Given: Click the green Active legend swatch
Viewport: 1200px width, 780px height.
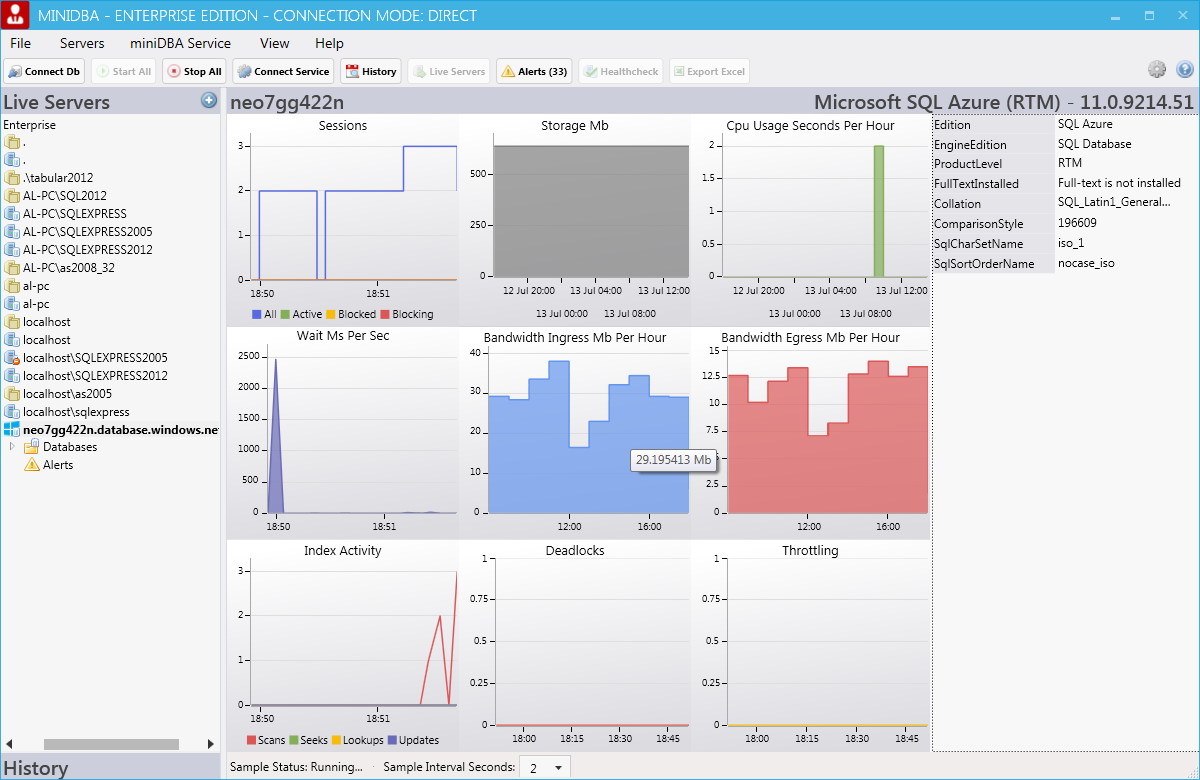Looking at the screenshot, I should pos(285,314).
